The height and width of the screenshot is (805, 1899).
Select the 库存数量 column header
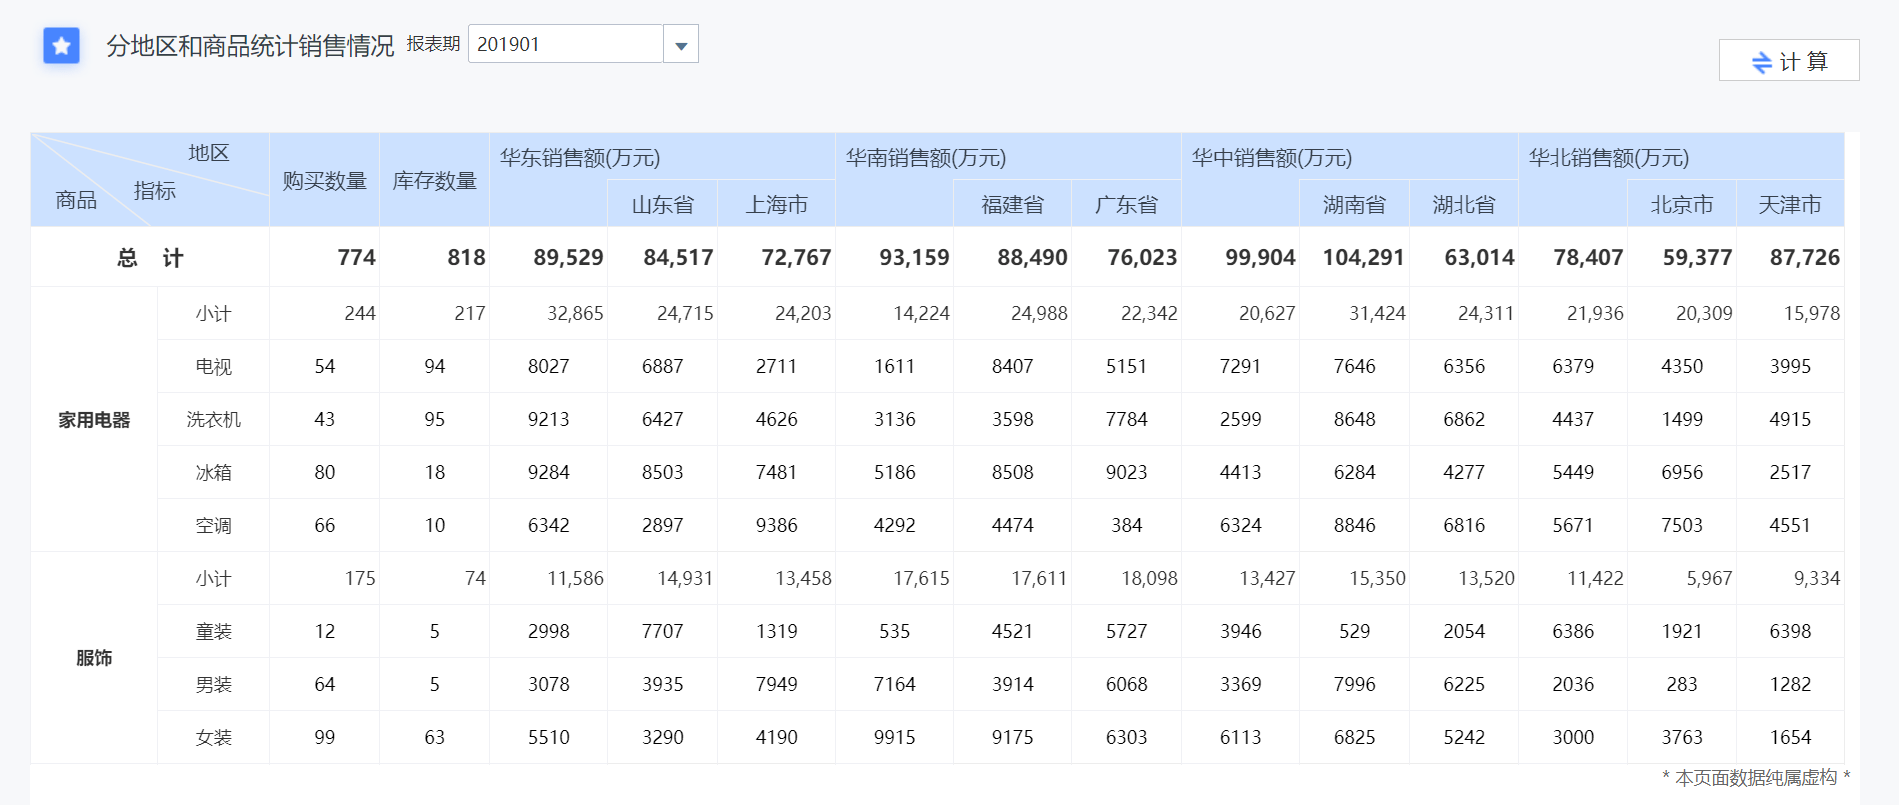(435, 181)
